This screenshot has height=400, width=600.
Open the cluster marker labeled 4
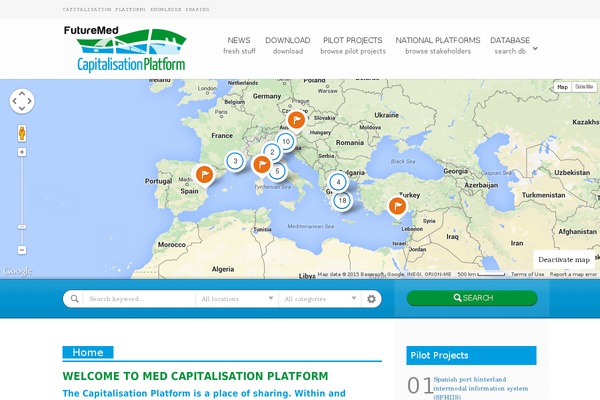338,182
